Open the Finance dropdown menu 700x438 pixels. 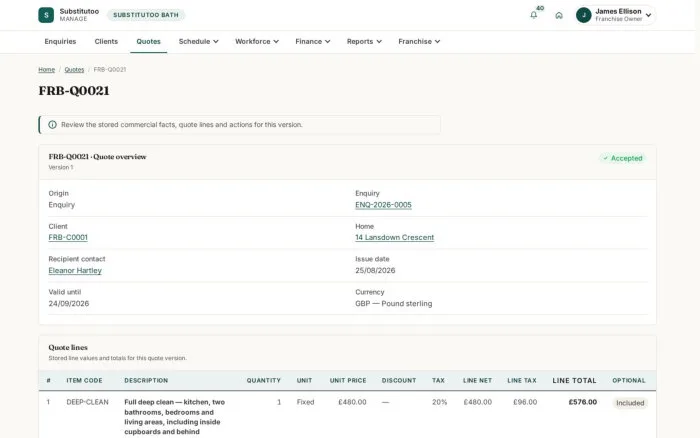pyautogui.click(x=312, y=42)
